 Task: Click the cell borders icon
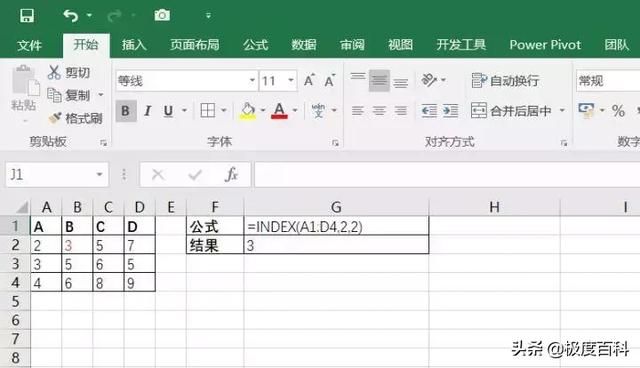(208, 111)
